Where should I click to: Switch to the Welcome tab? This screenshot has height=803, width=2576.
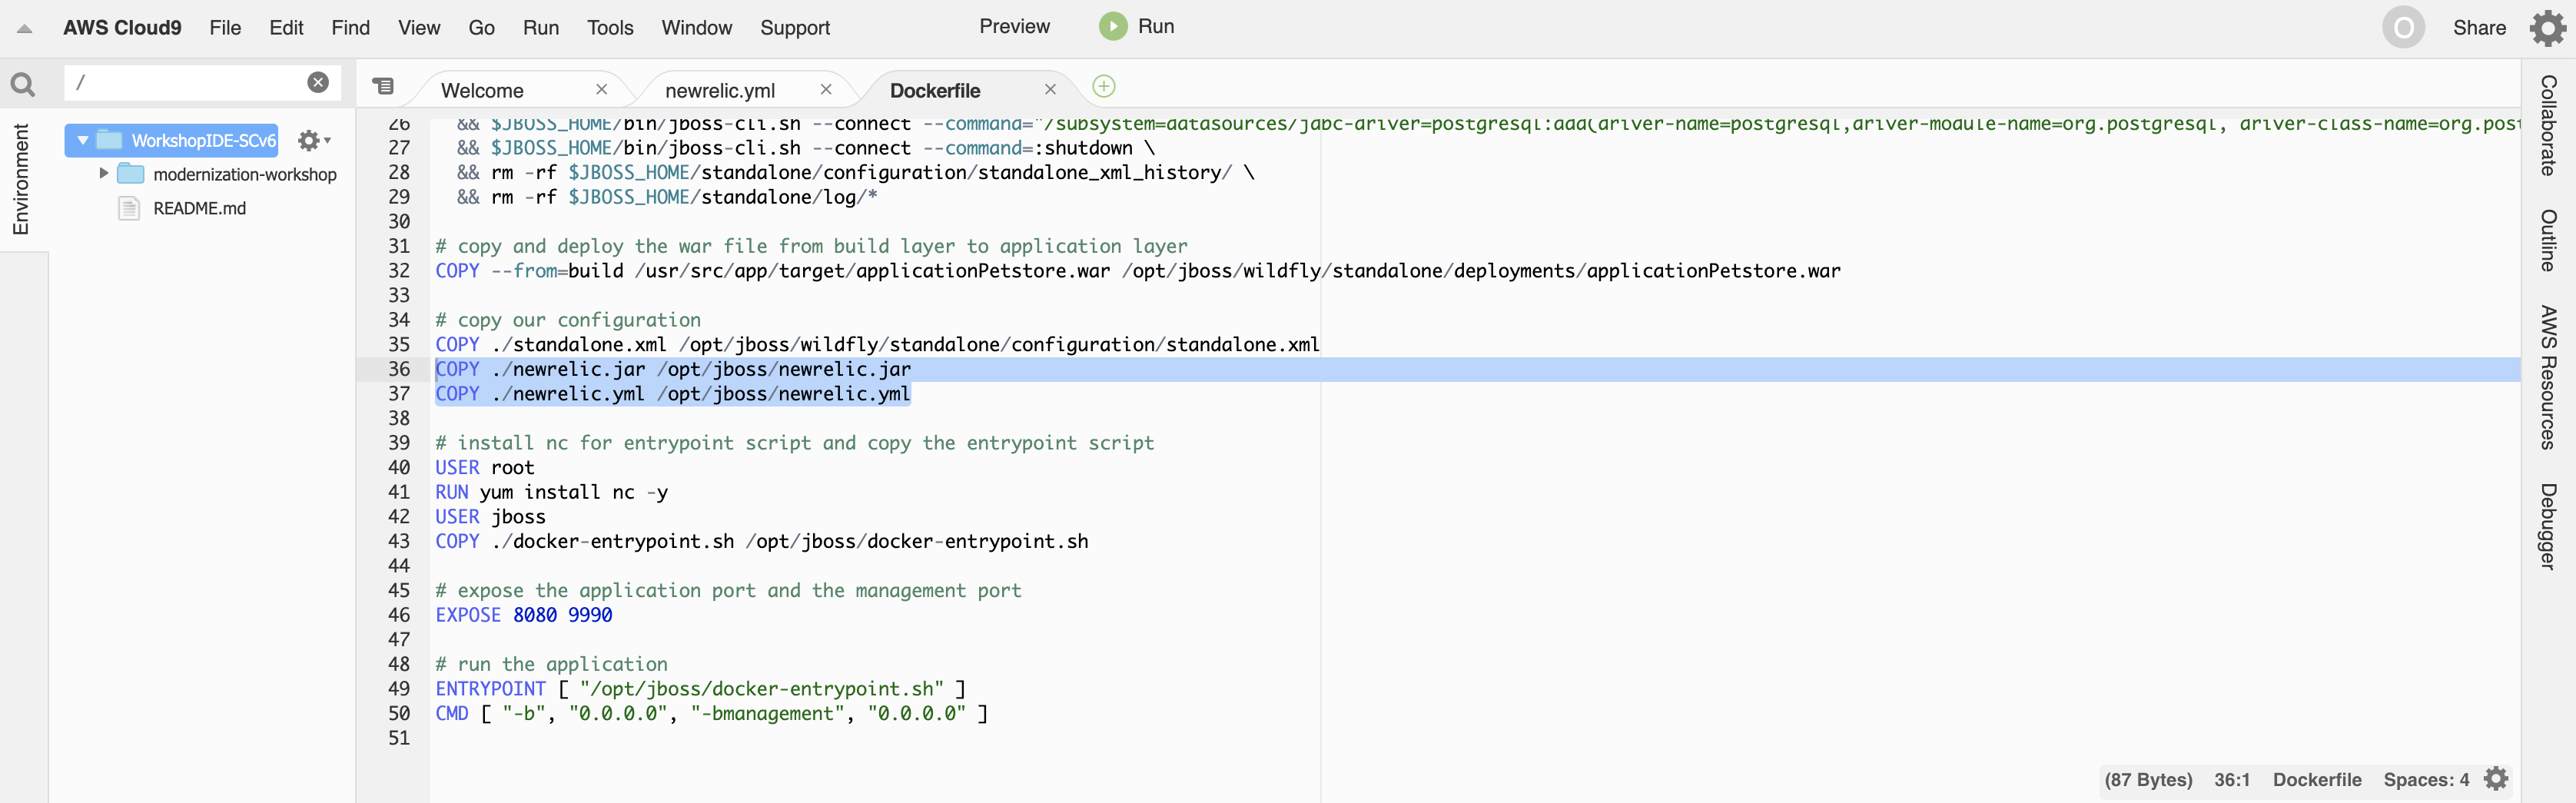pyautogui.click(x=482, y=91)
